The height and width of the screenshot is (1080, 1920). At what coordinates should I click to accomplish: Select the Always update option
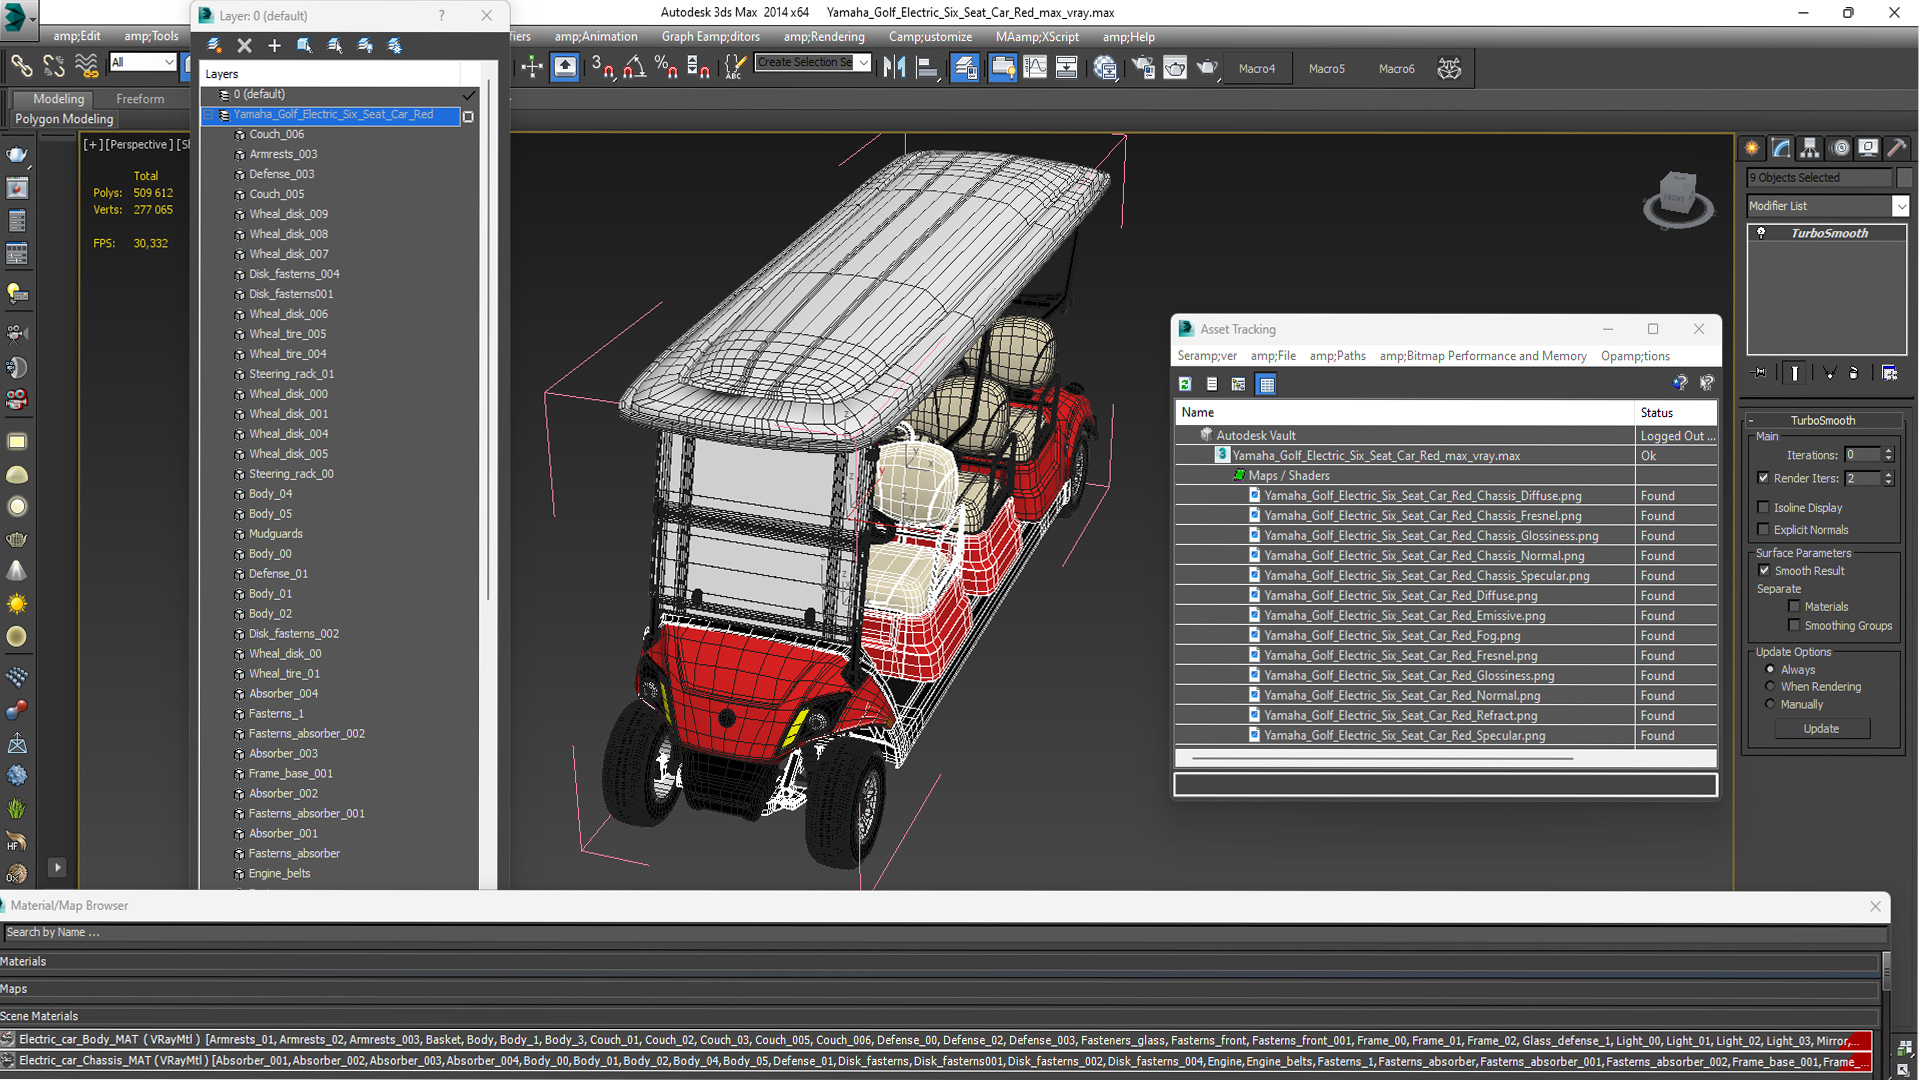[1770, 669]
